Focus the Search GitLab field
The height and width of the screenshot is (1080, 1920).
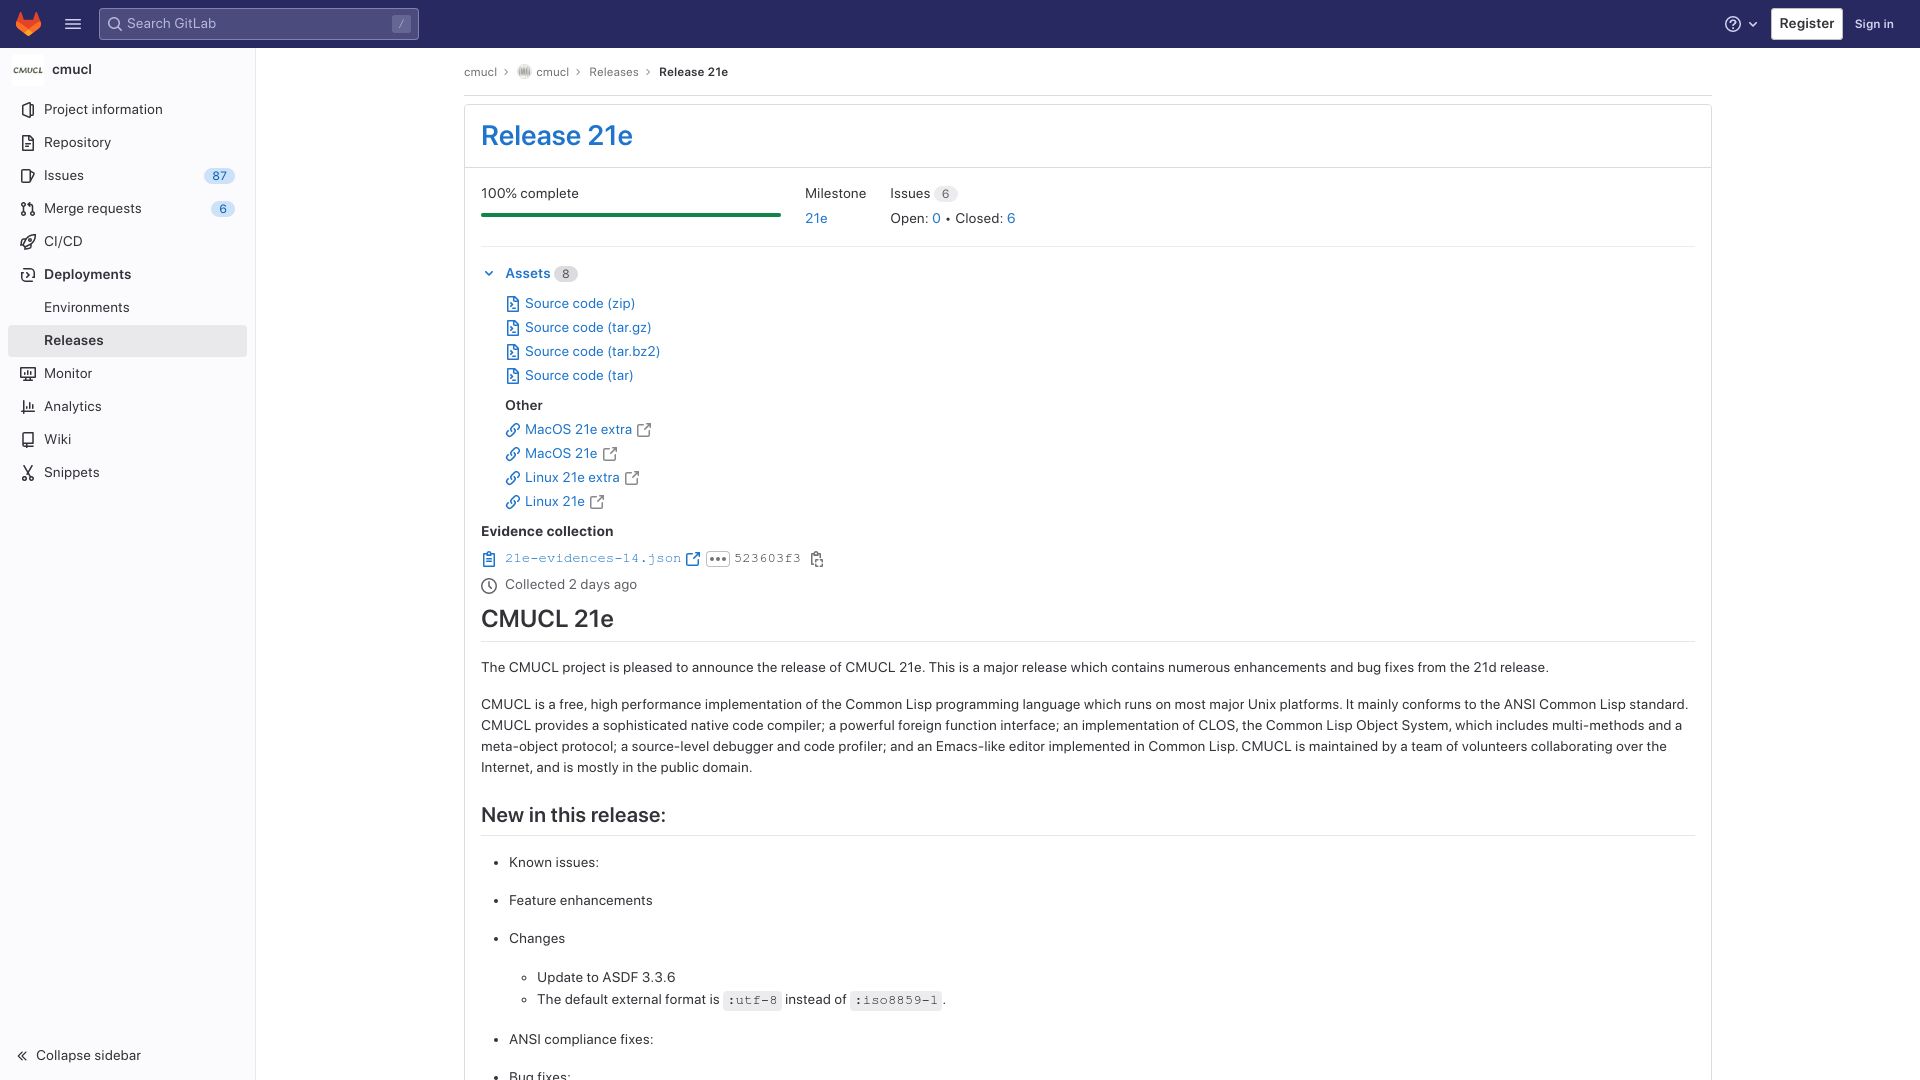click(x=259, y=24)
